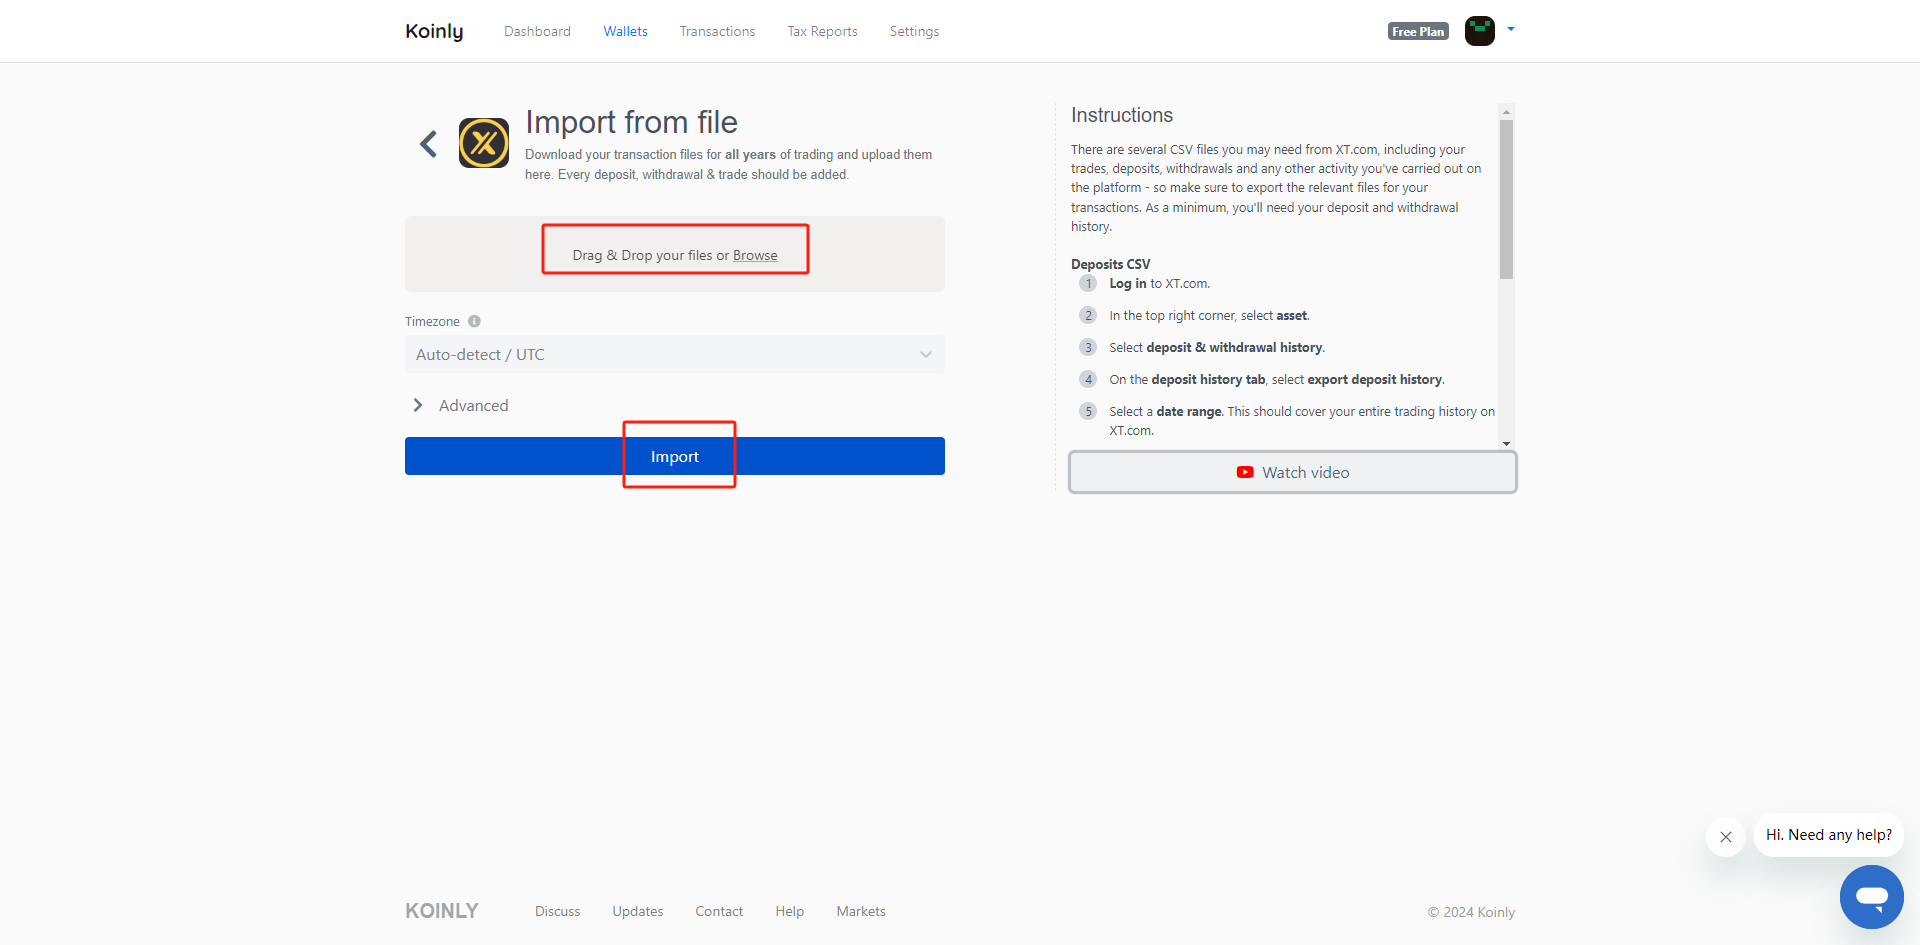Image resolution: width=1920 pixels, height=945 pixels.
Task: Click the Browse files link
Action: [755, 255]
